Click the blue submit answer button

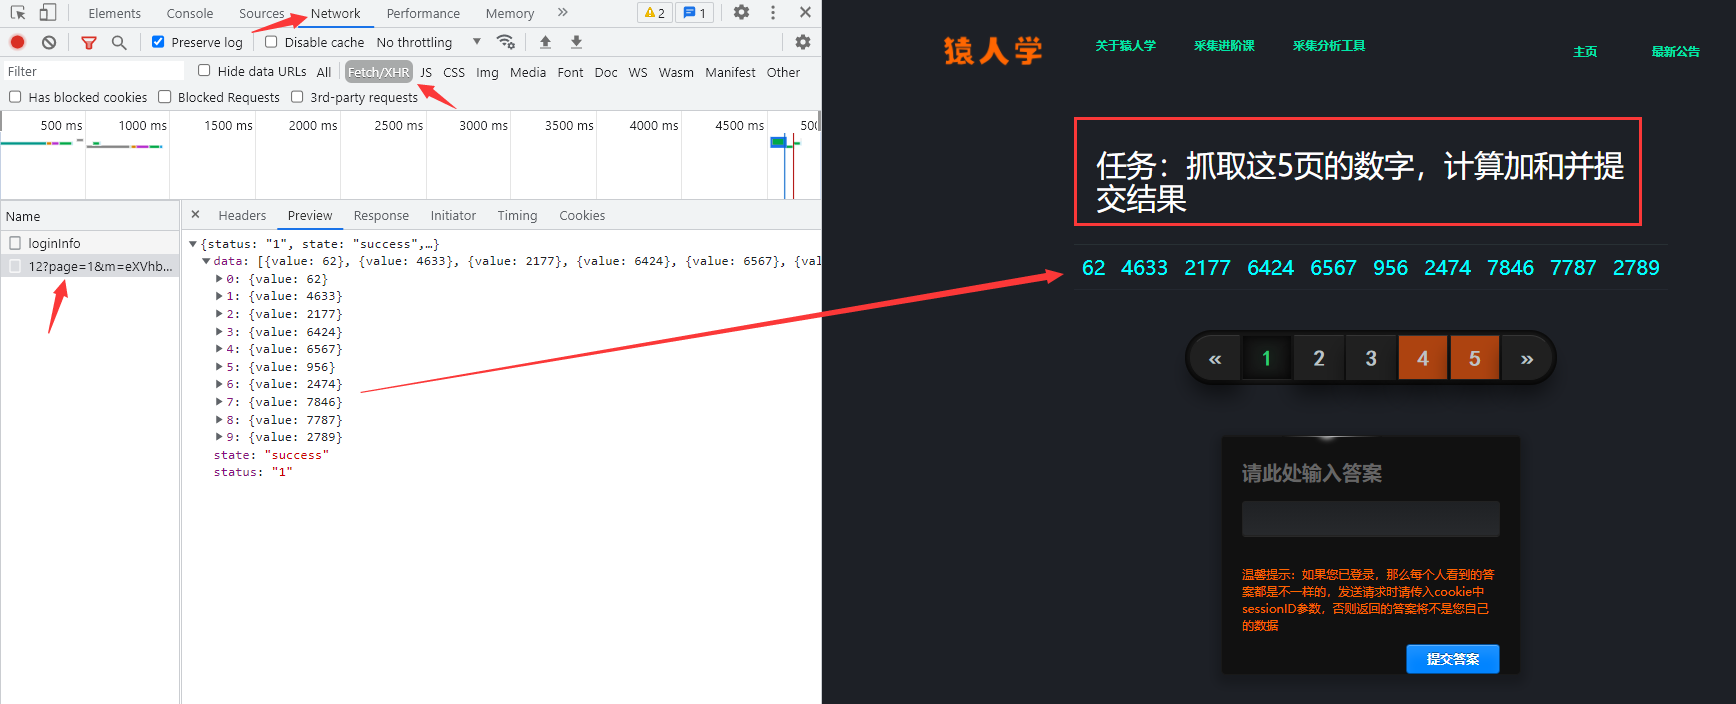click(x=1452, y=659)
